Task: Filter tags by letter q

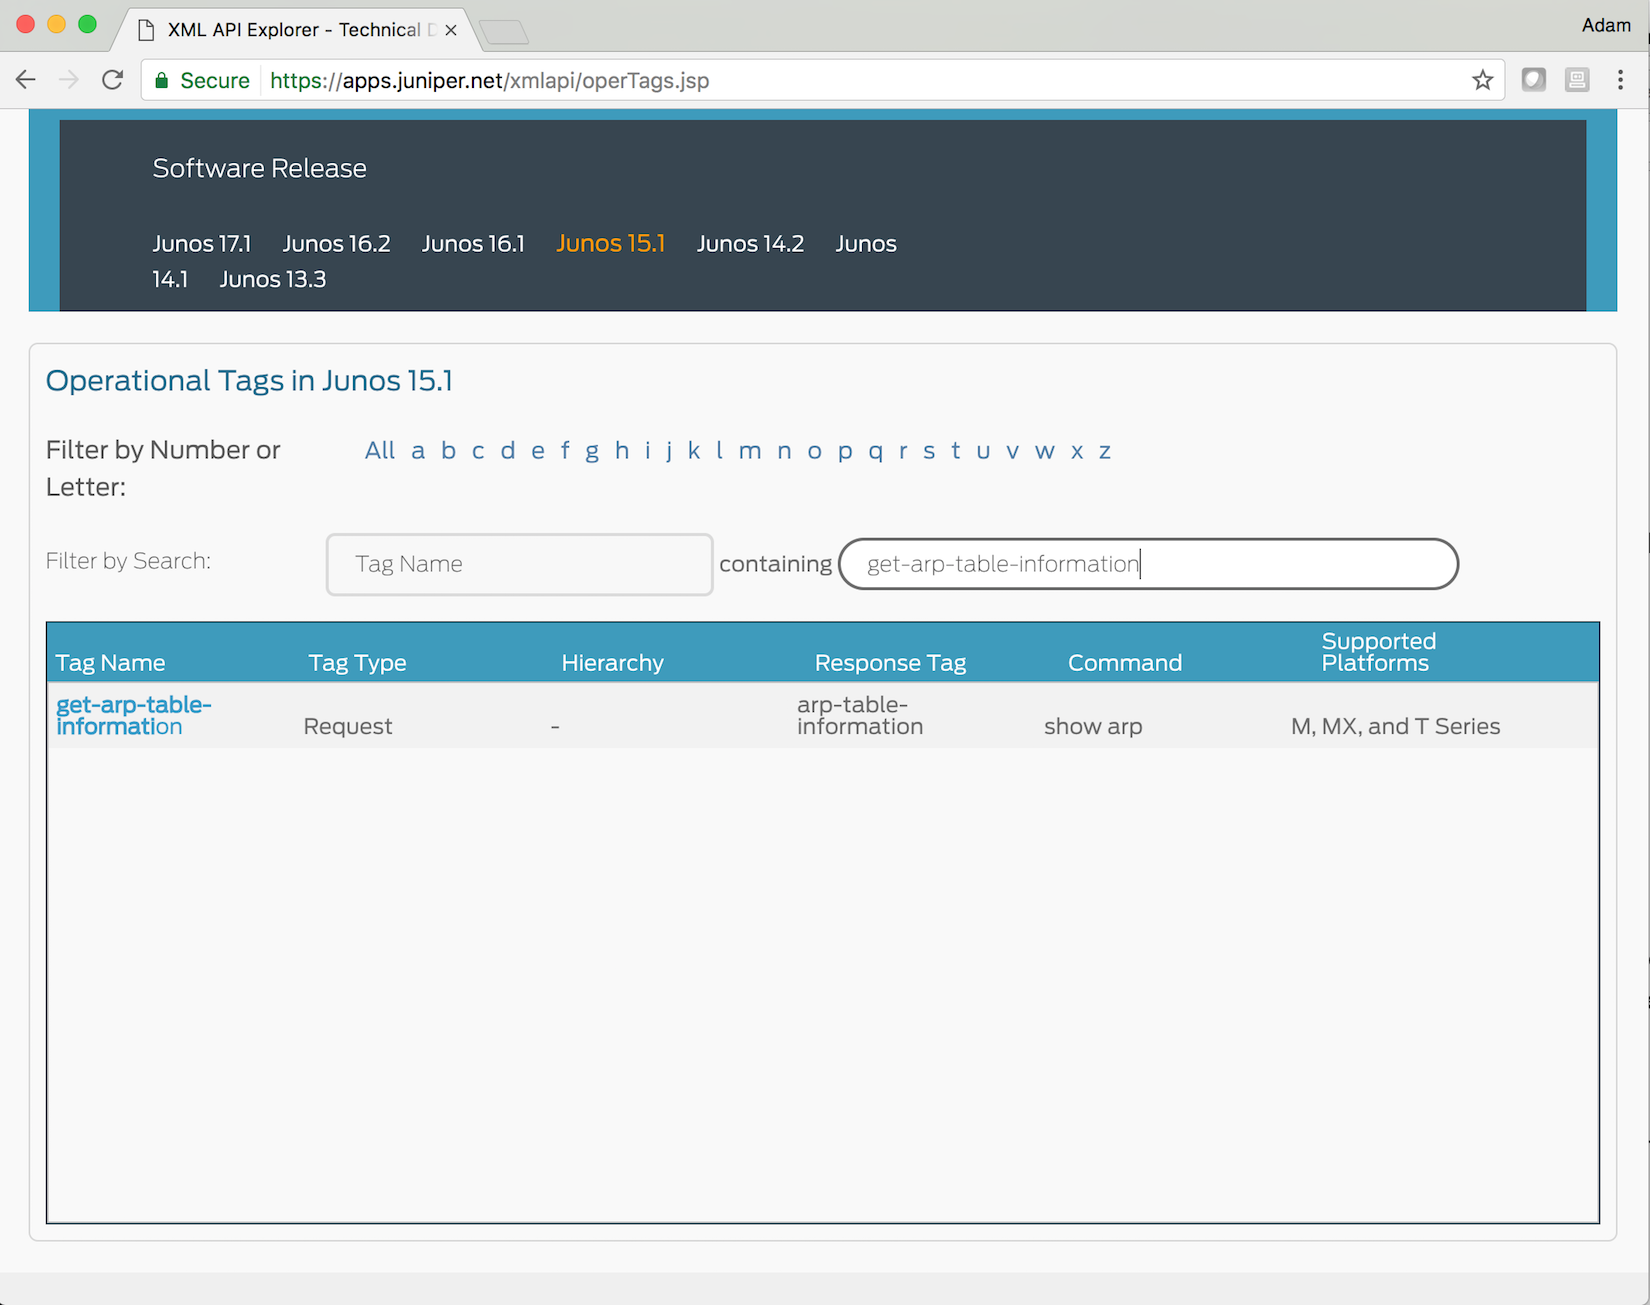Action: click(x=876, y=452)
